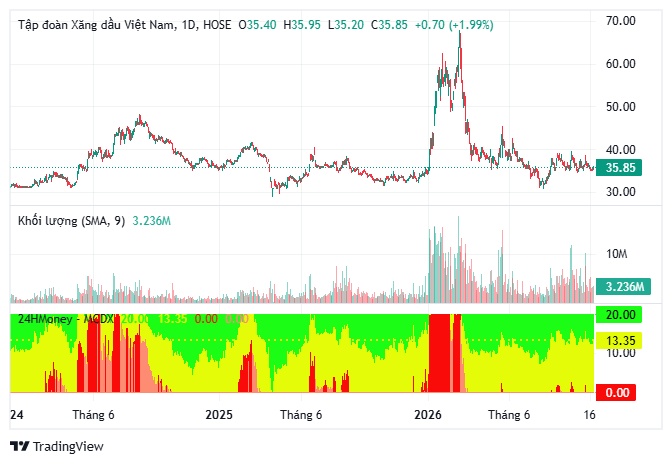Click the red 0.00 MCDX axis tag
672x464 pixels.
click(616, 392)
